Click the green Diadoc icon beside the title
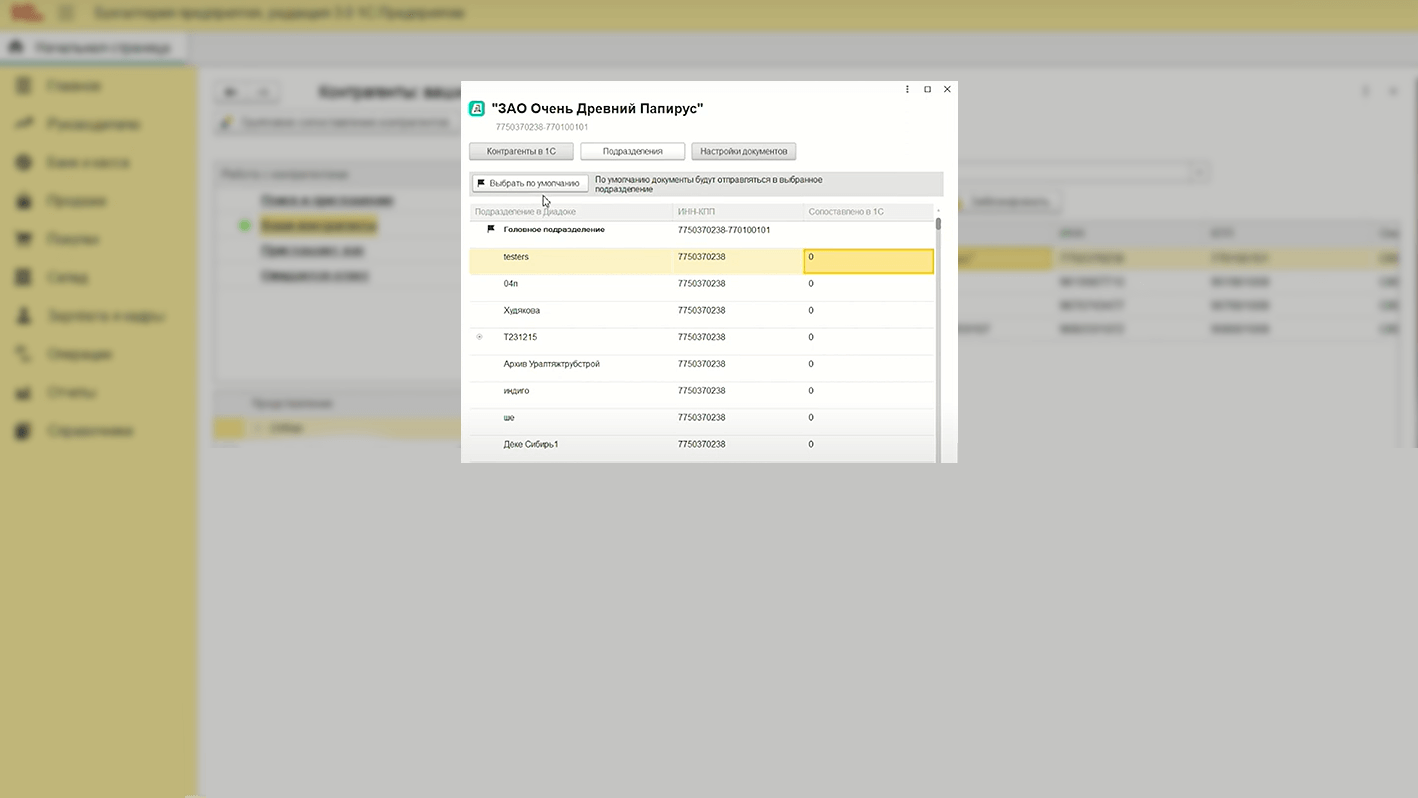 point(477,108)
